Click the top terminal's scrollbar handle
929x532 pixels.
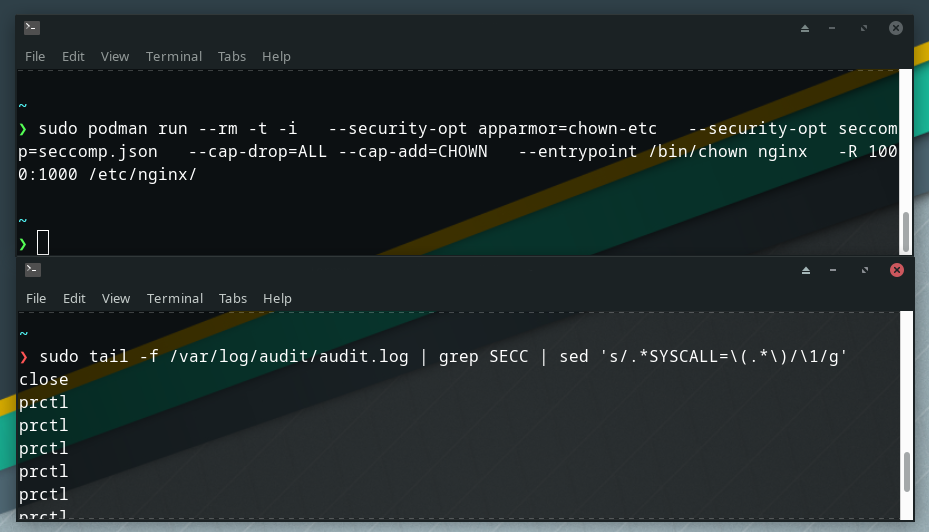coord(906,232)
